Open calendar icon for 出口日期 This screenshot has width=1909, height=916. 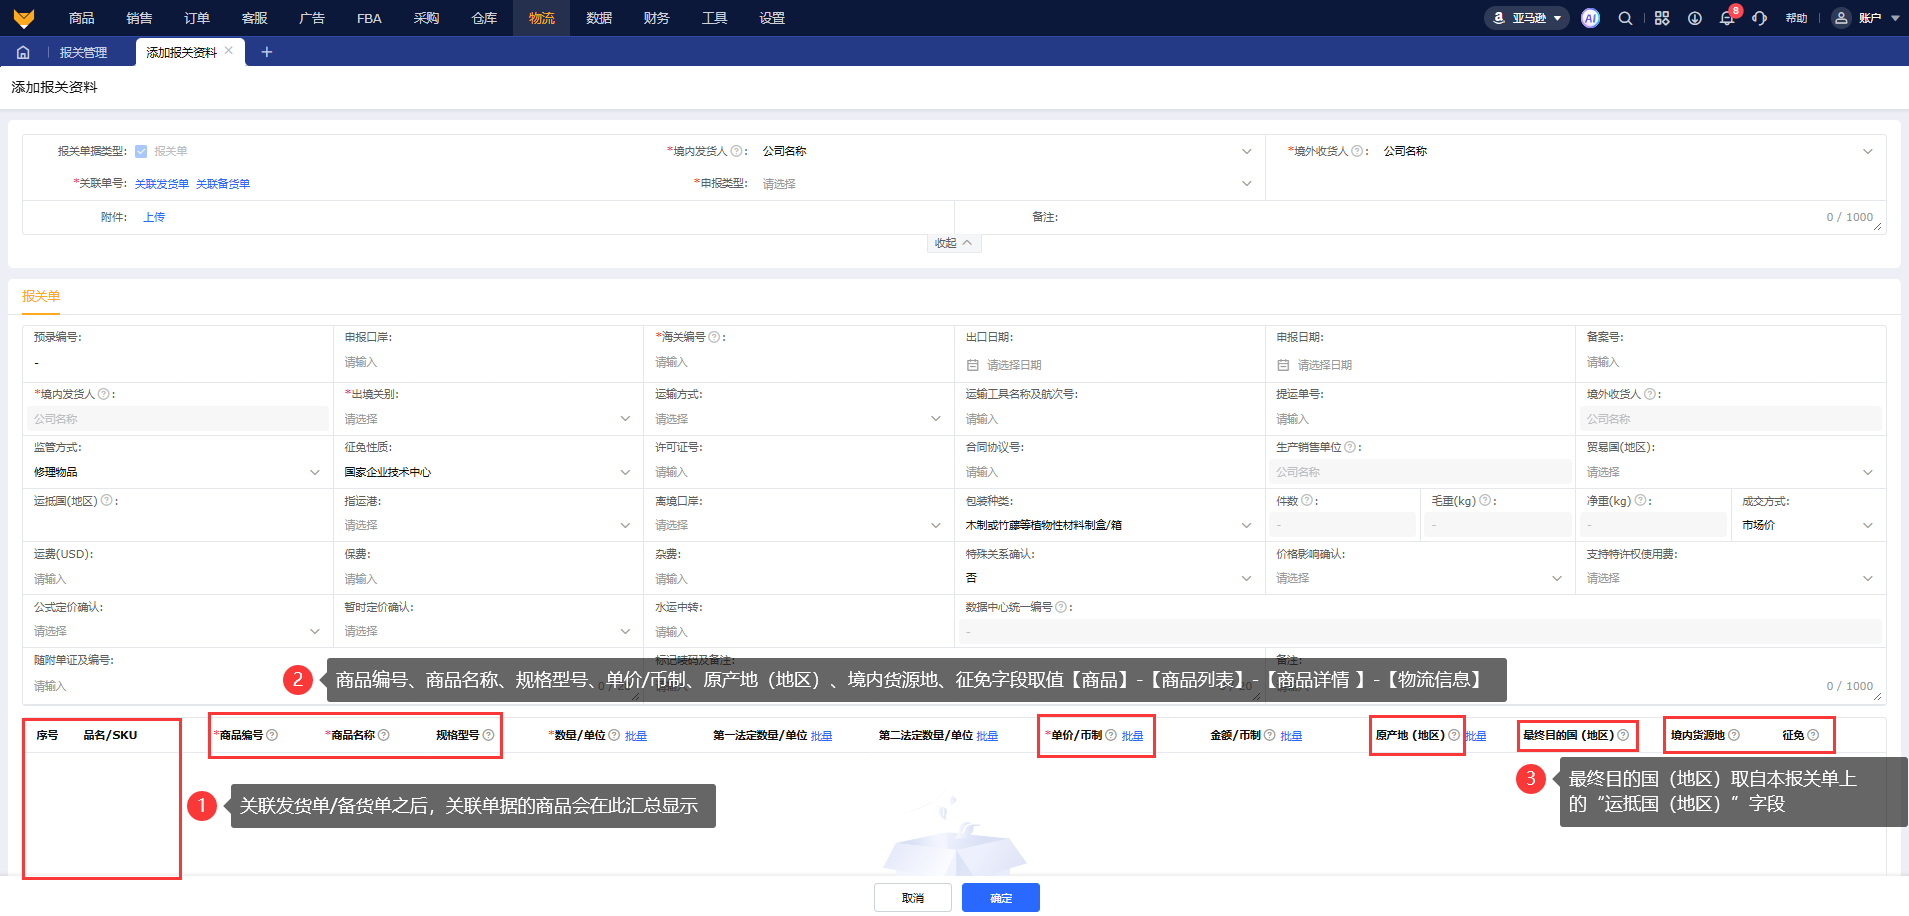pyautogui.click(x=973, y=365)
